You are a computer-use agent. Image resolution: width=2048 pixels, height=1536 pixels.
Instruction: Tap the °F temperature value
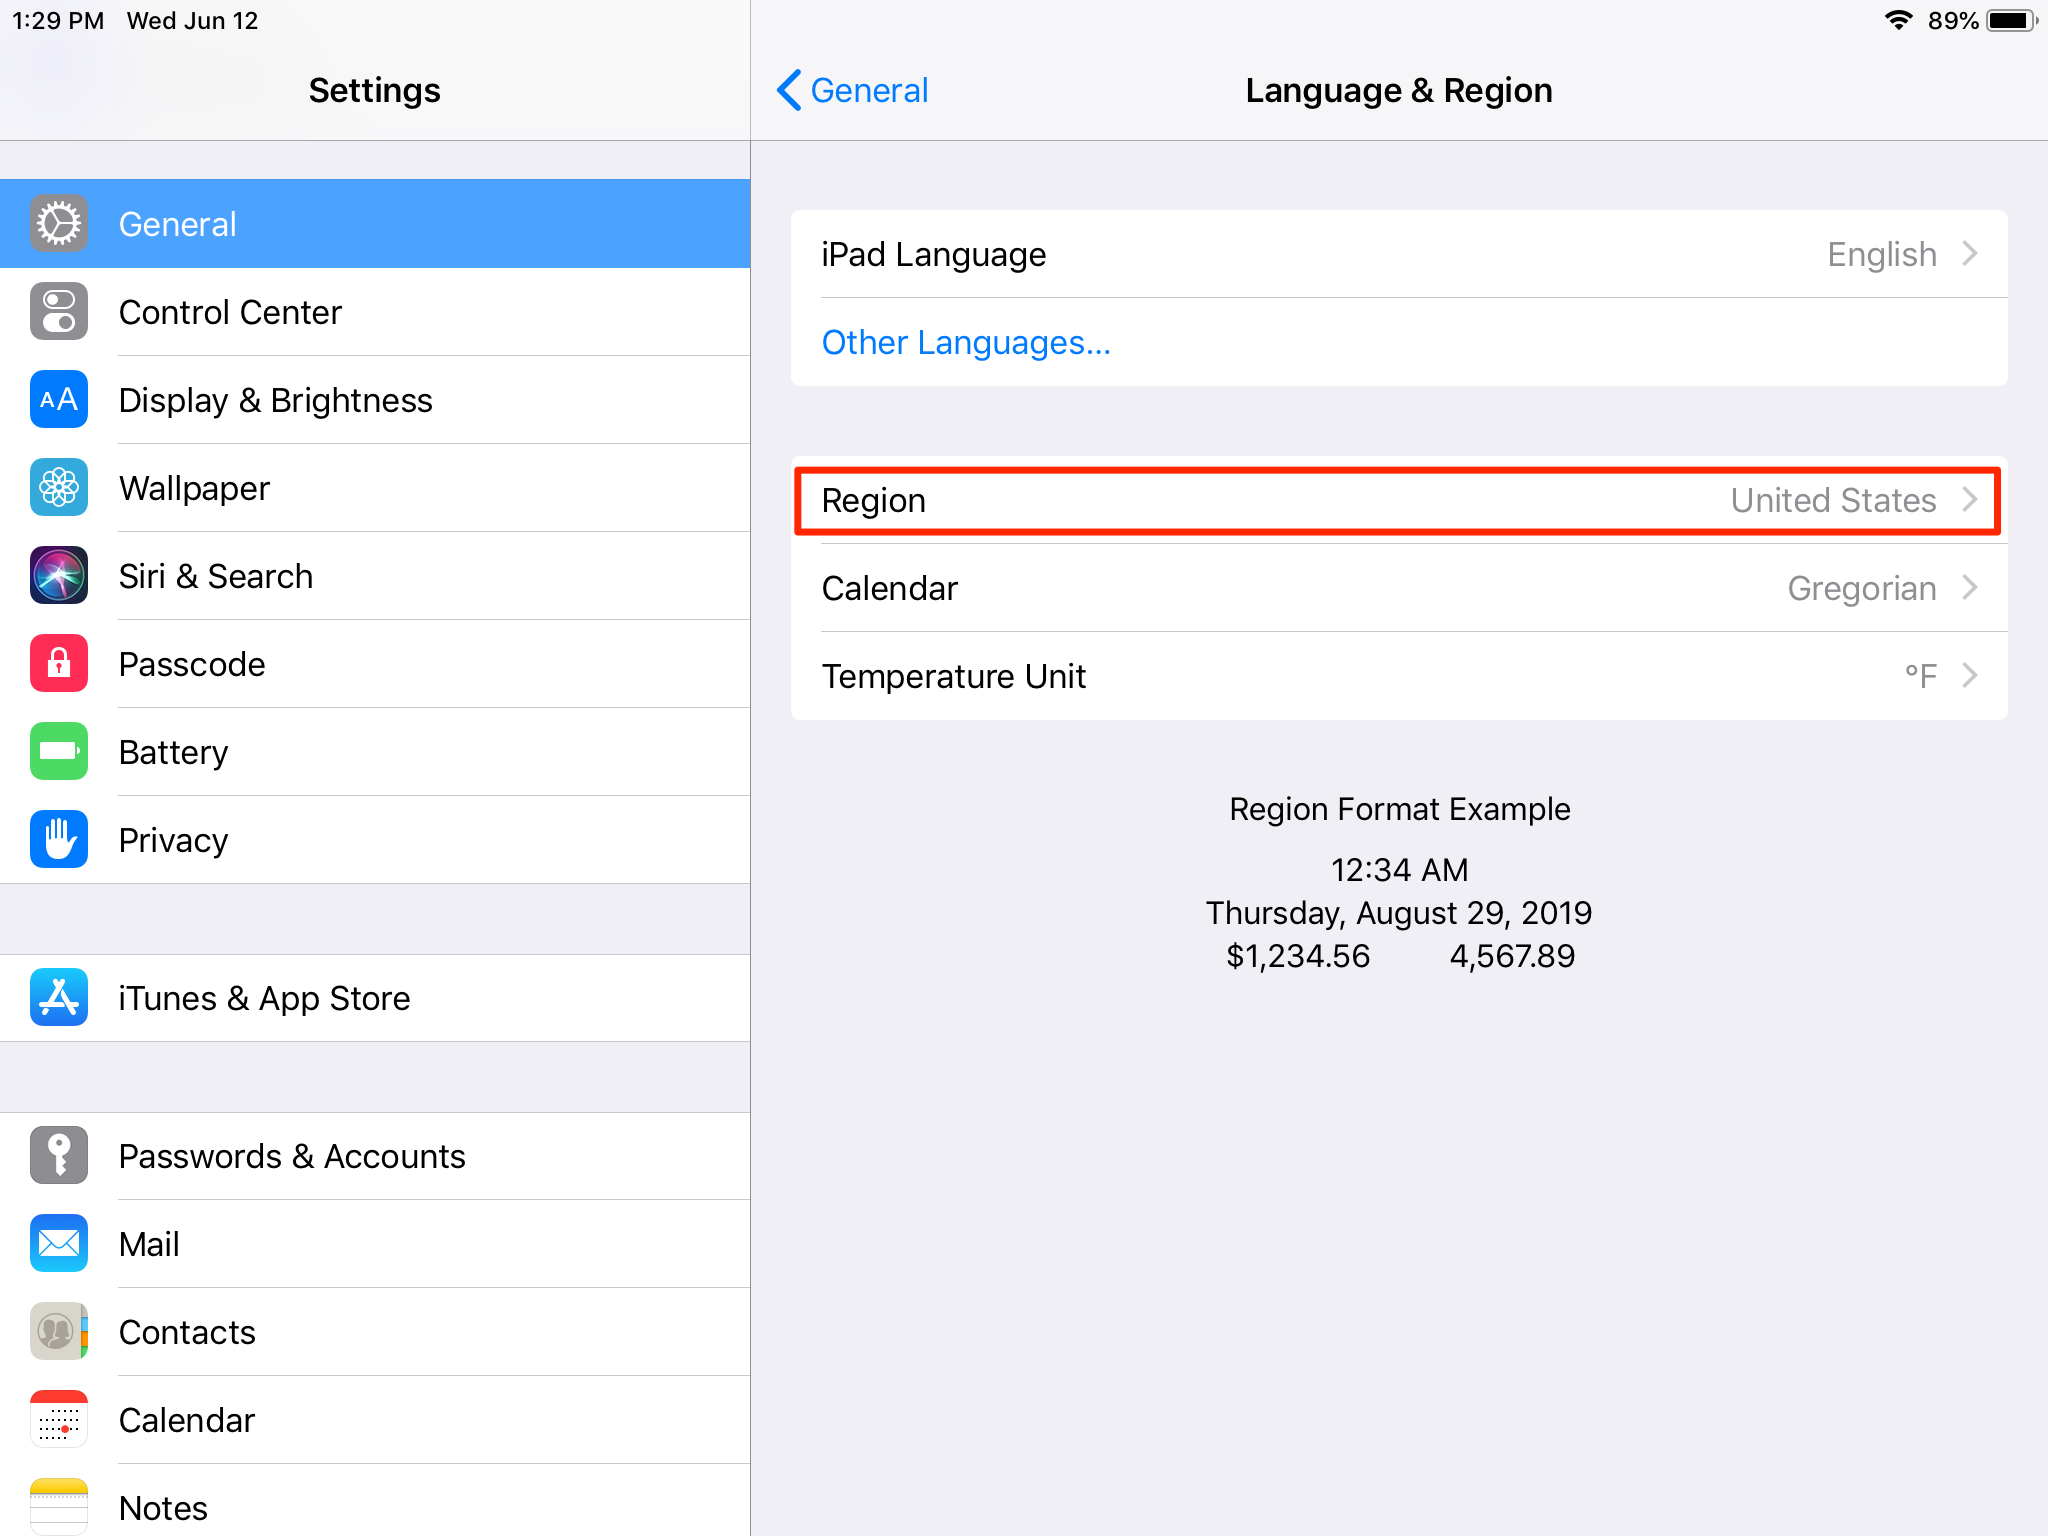point(1921,676)
